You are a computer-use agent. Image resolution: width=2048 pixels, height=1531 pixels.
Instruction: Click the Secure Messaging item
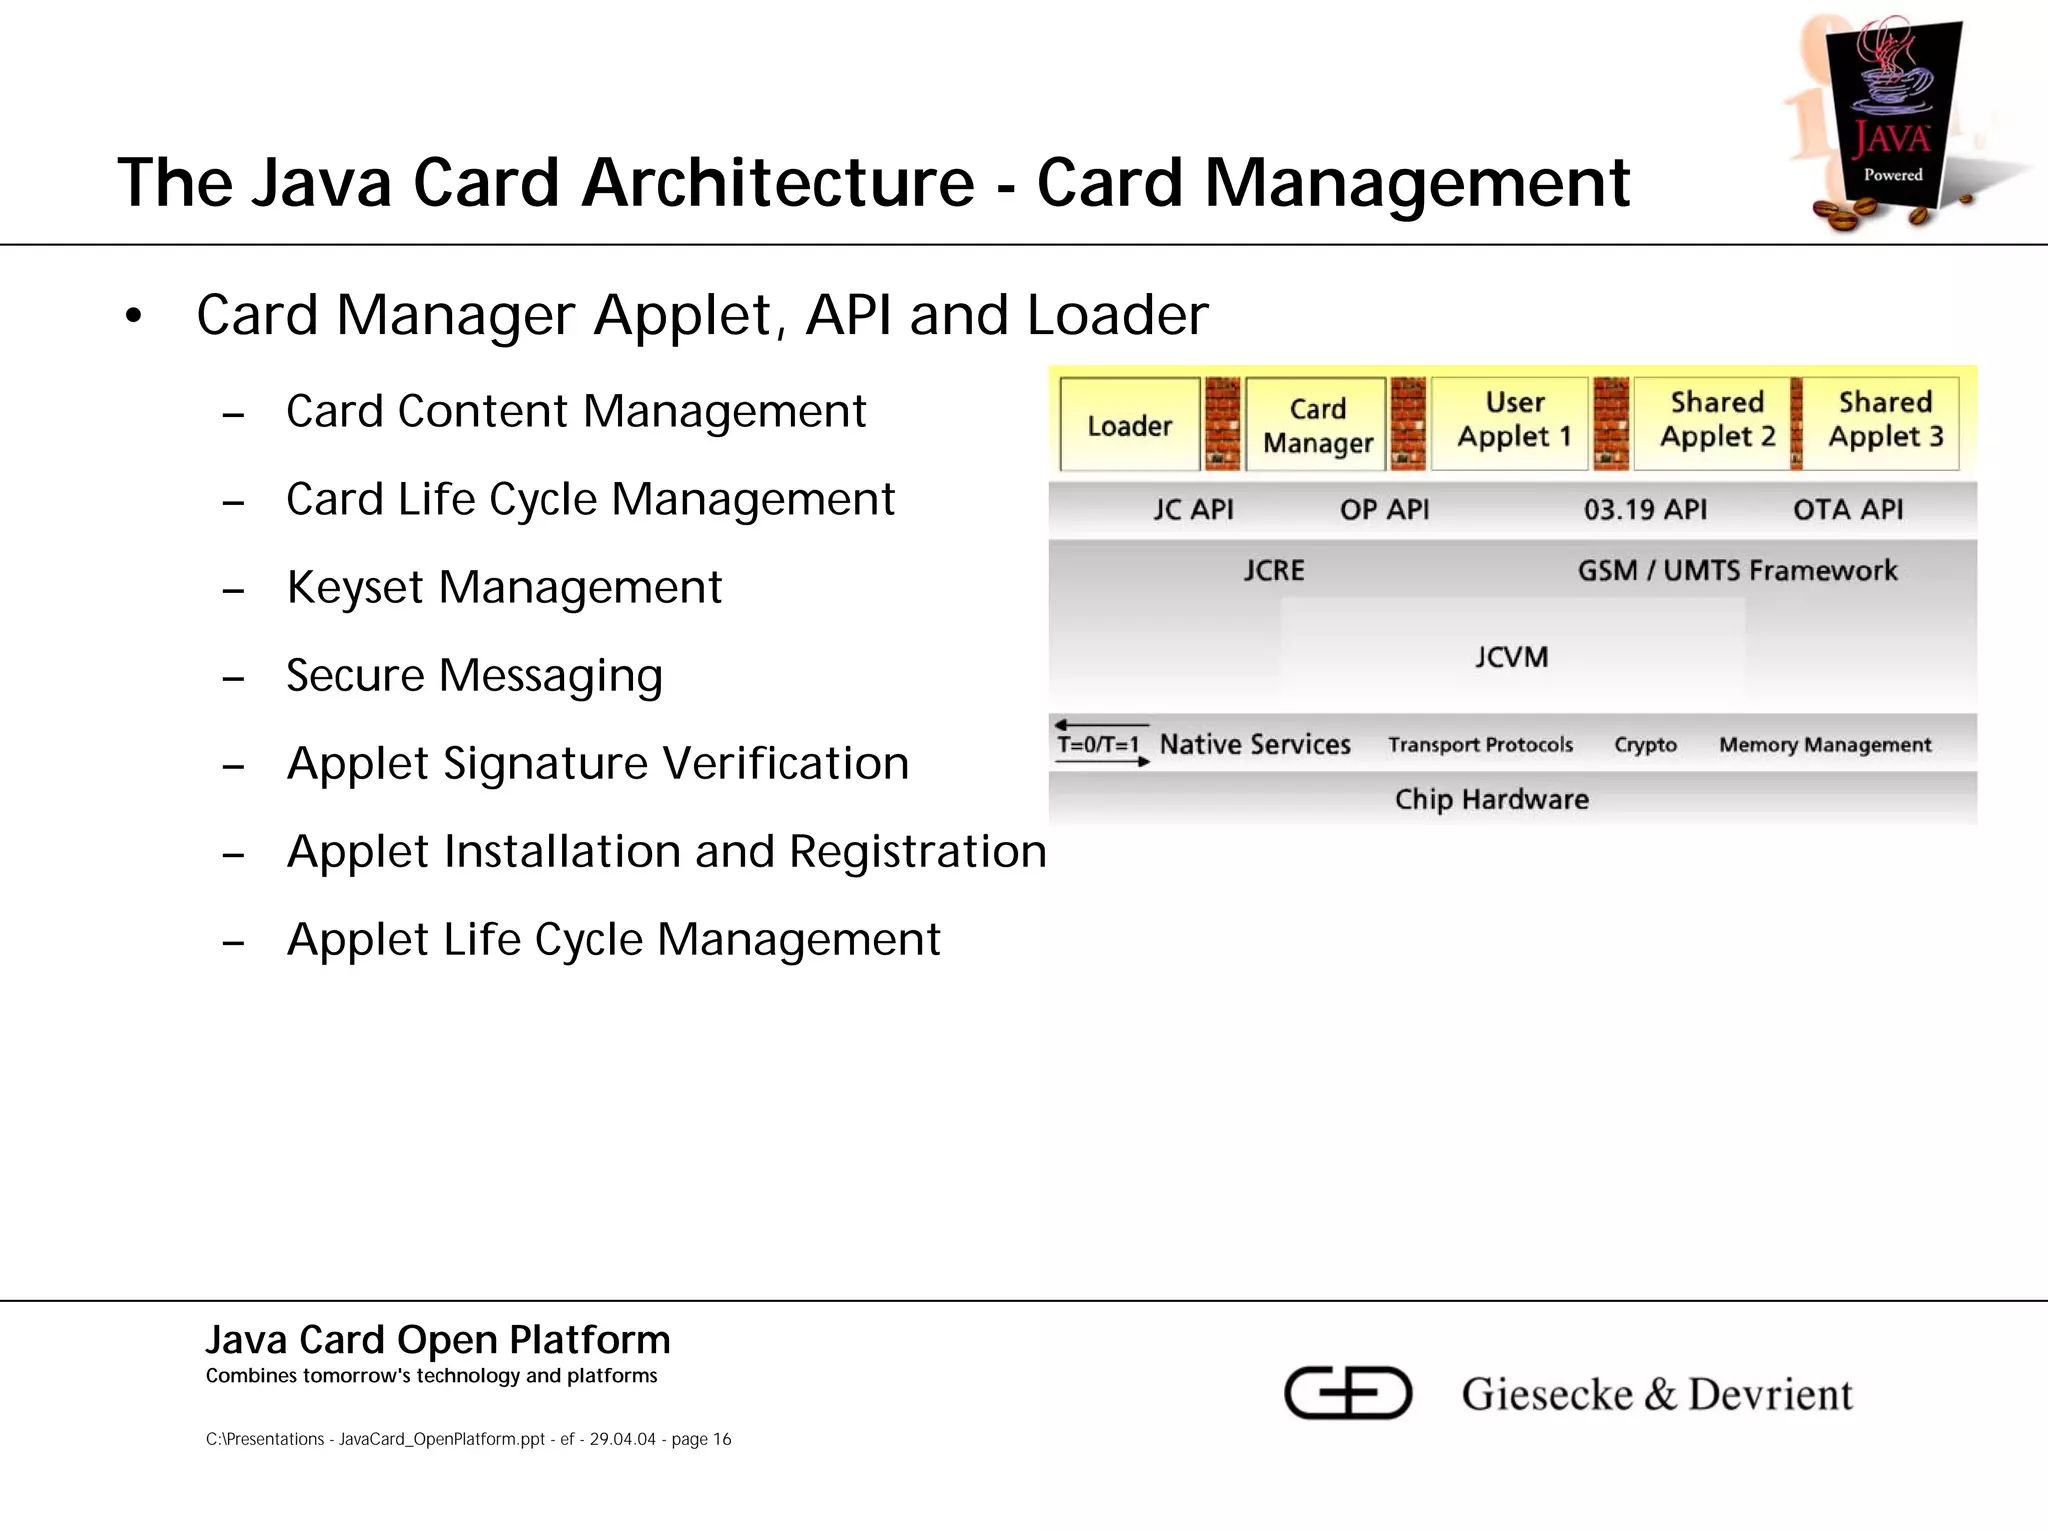coord(474,677)
